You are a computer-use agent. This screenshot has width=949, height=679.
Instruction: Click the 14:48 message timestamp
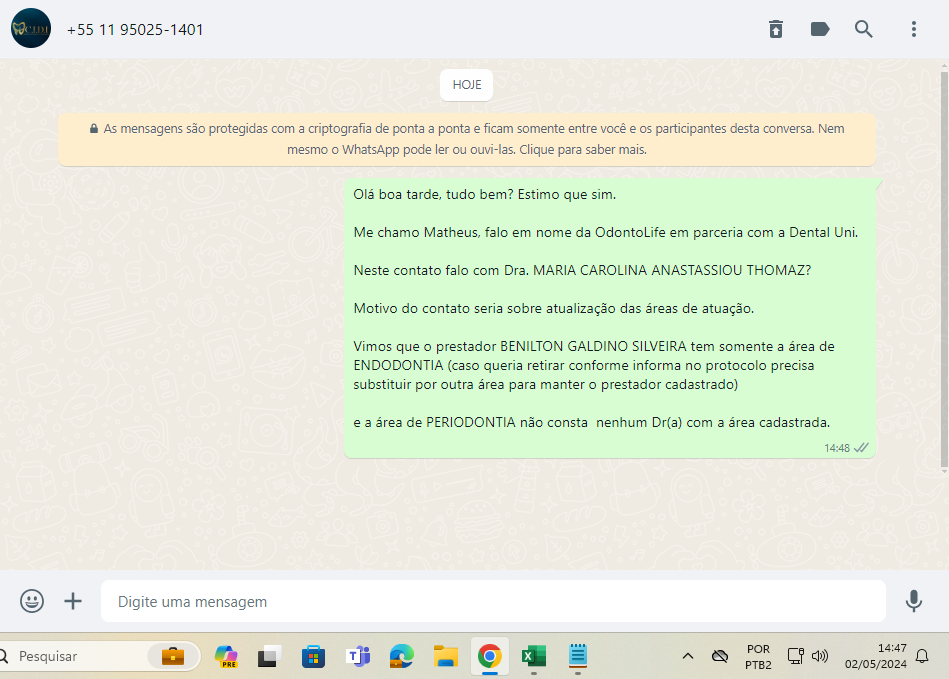(837, 448)
